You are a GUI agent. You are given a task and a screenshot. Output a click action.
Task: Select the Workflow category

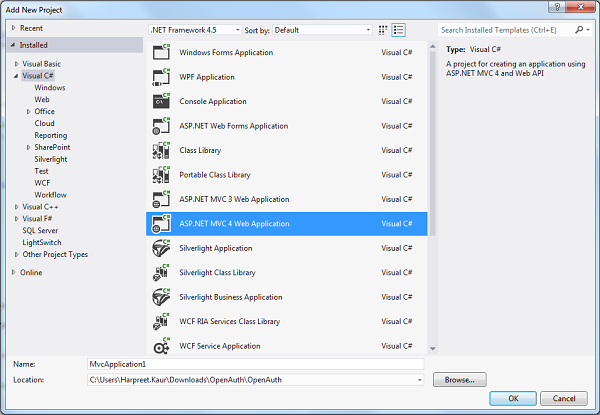click(50, 195)
